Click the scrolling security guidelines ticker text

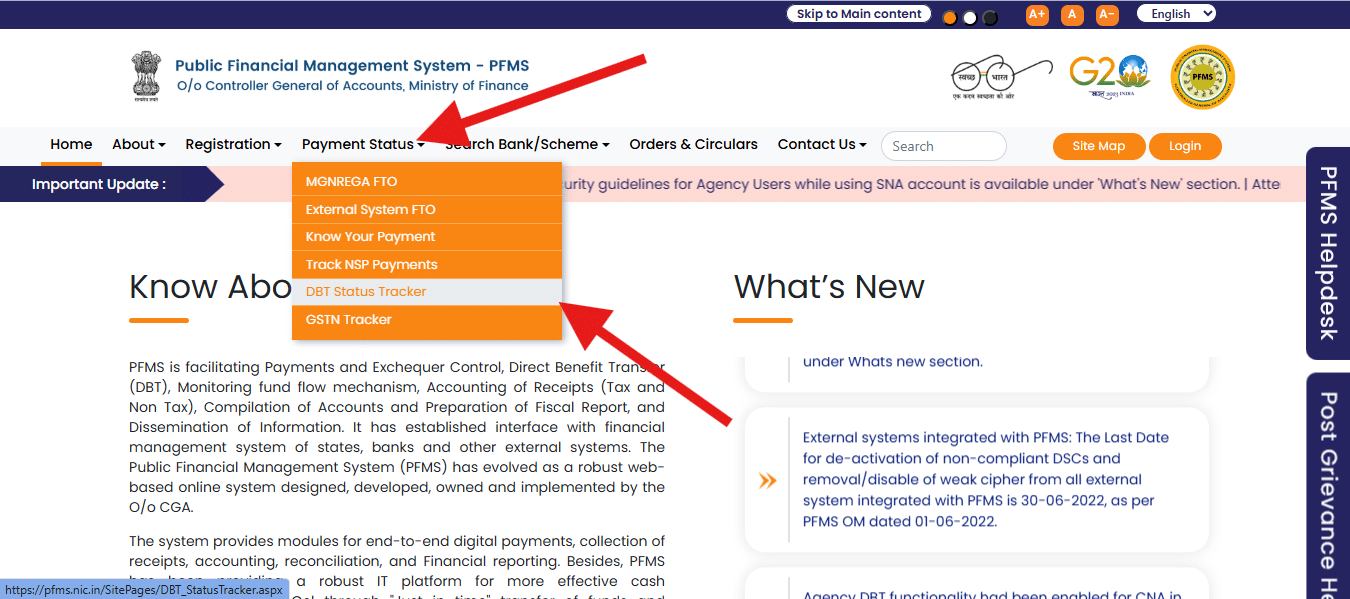coord(922,184)
